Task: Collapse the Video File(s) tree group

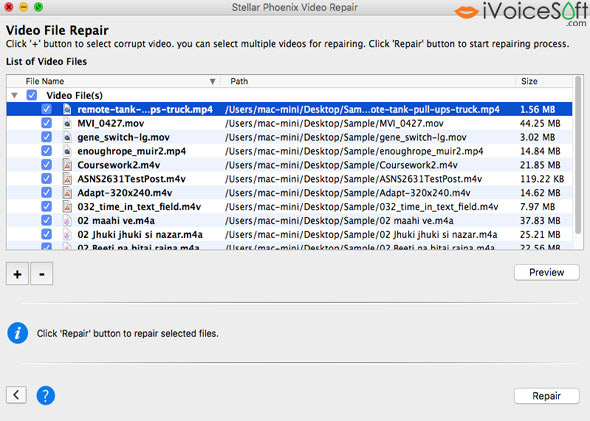Action: point(14,96)
